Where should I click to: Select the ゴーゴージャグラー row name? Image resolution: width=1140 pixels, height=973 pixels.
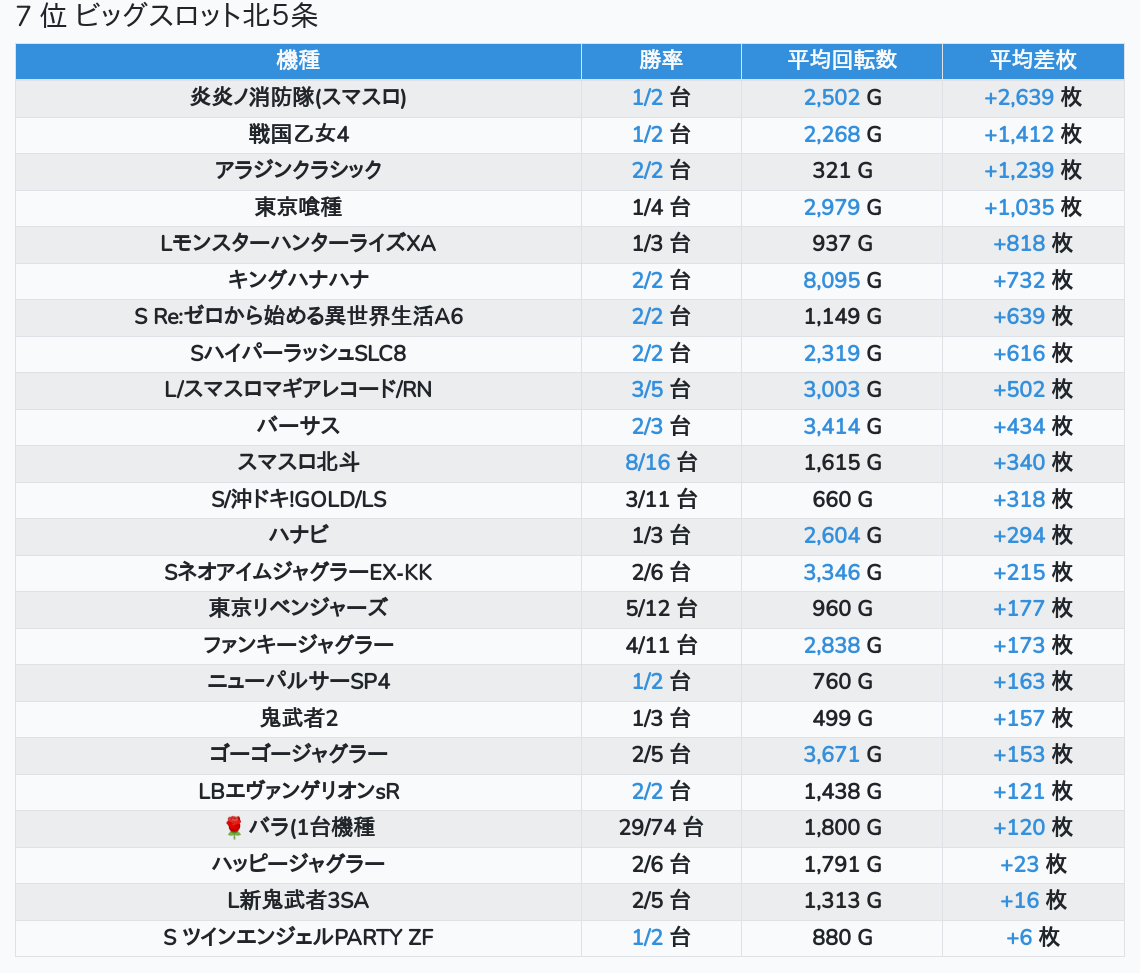coord(298,754)
